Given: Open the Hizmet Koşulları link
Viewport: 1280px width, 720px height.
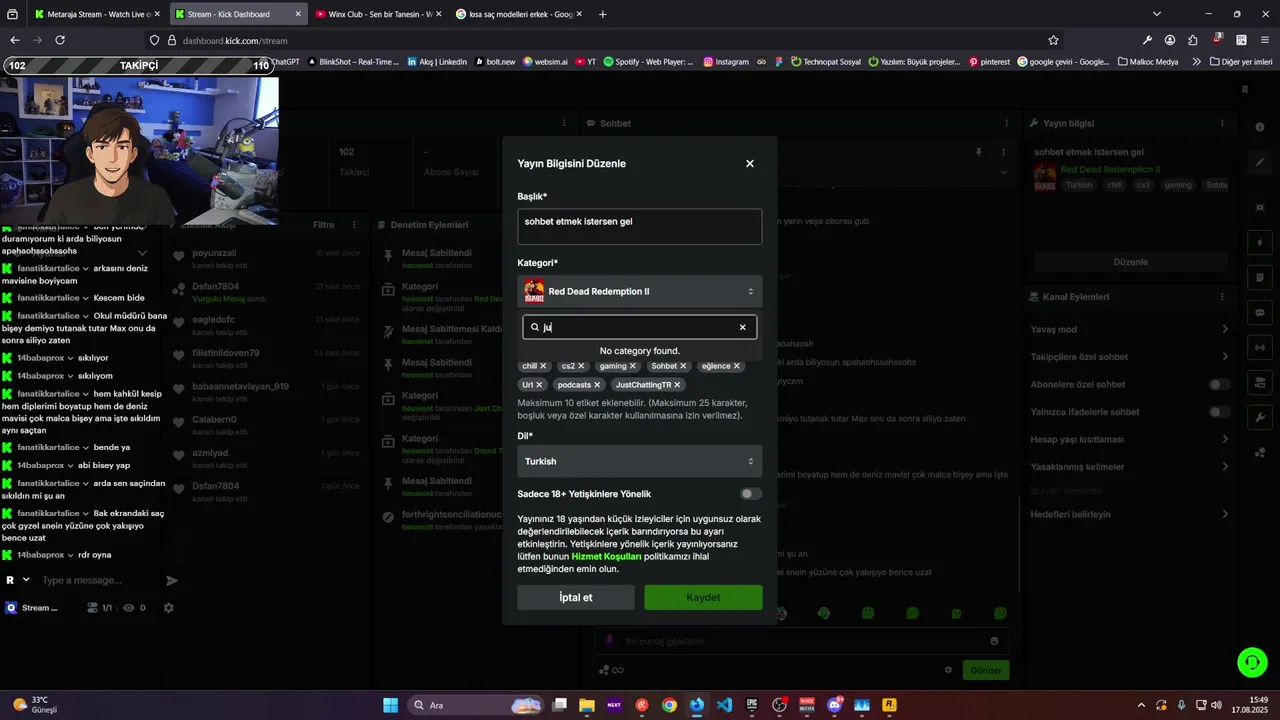Looking at the screenshot, I should [606, 556].
